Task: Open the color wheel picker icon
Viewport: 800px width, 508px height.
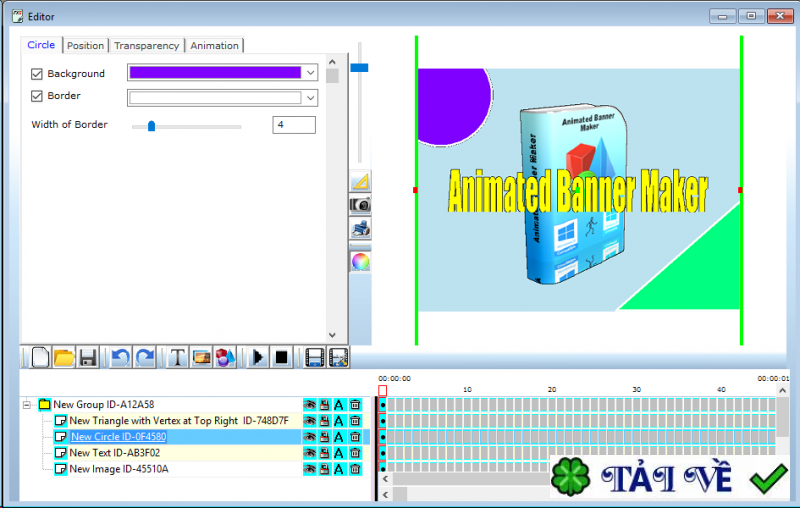Action: [x=361, y=262]
